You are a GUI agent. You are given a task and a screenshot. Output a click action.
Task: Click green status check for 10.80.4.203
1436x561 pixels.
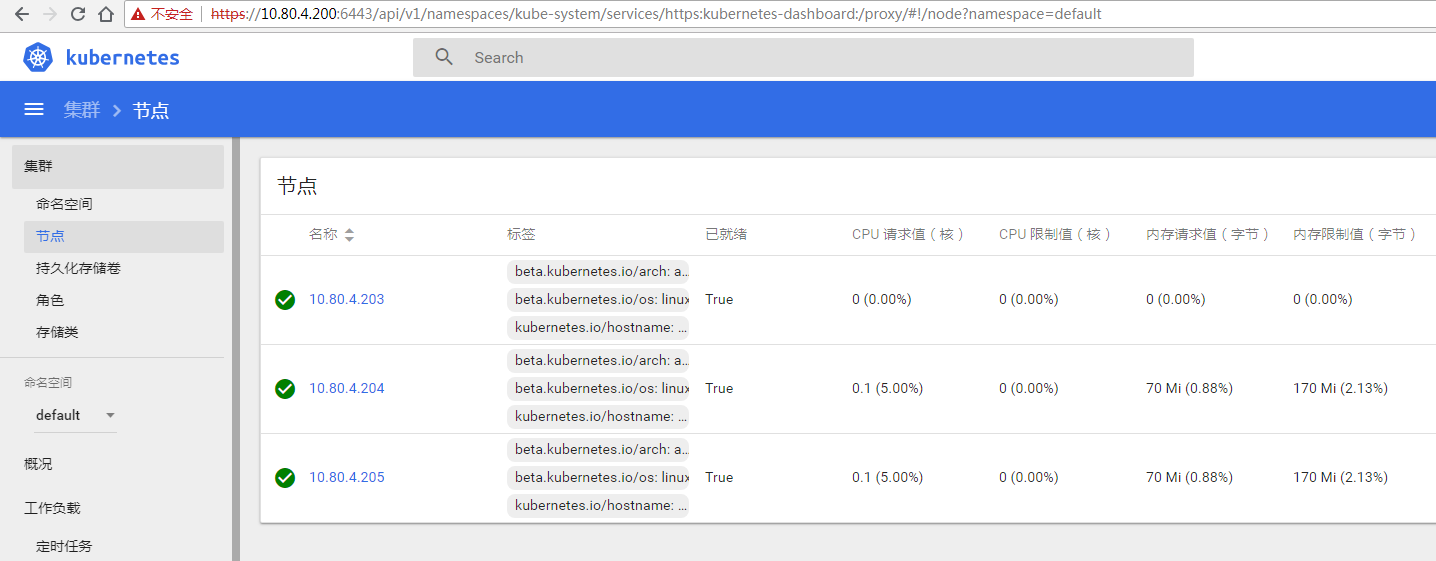(285, 300)
